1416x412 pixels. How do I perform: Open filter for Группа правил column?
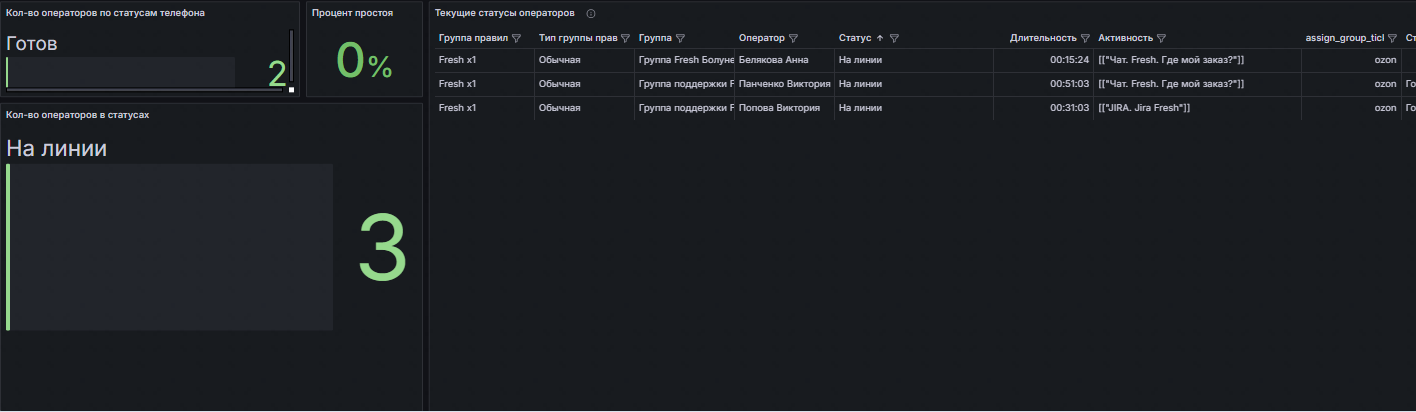coord(517,38)
